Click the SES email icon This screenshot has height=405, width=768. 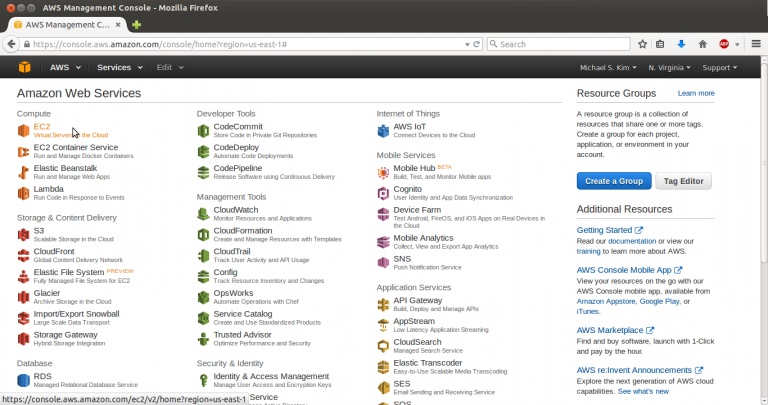383,388
